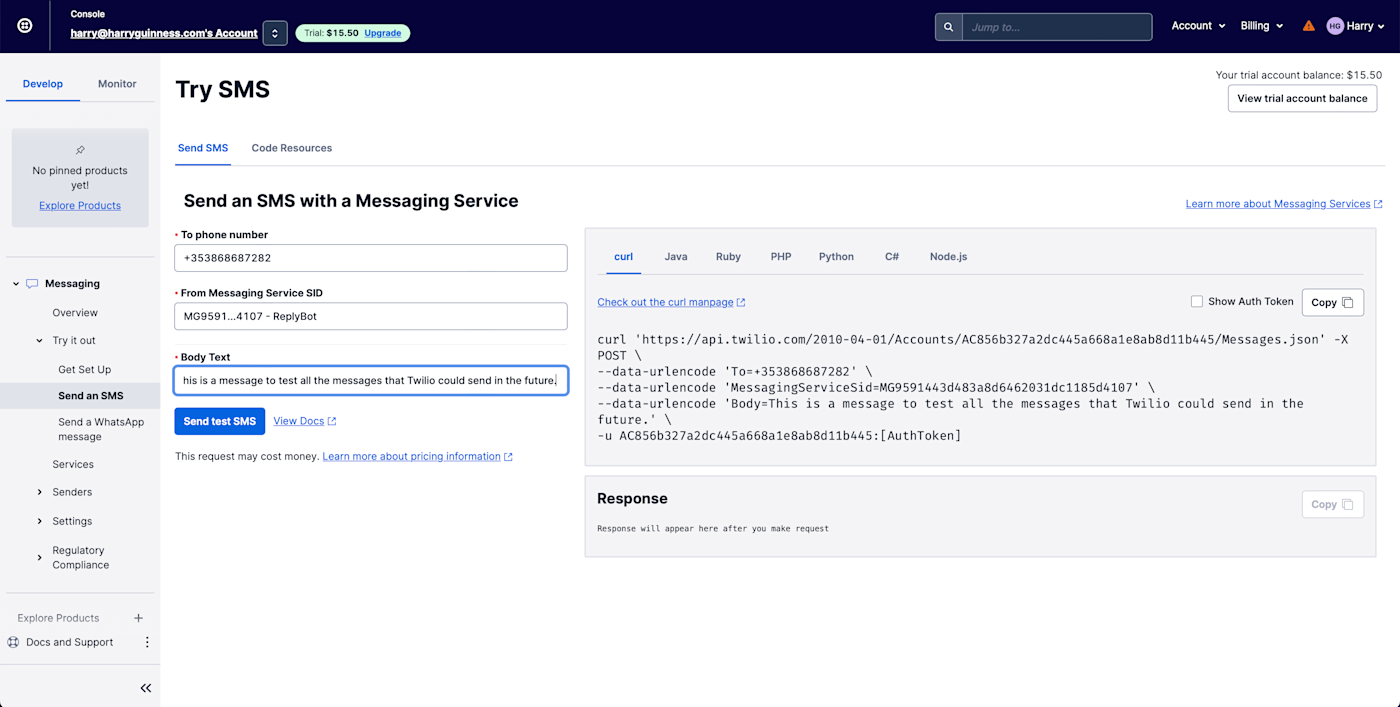Switch to the Monitor tab
This screenshot has height=707, width=1400.
117,84
